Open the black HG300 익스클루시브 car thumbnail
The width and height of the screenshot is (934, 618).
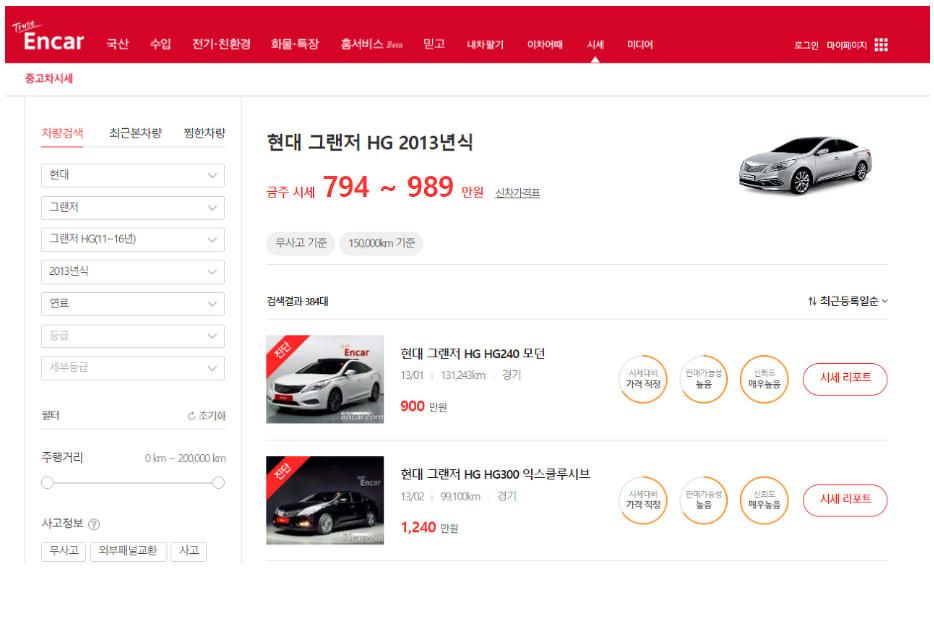coord(325,501)
